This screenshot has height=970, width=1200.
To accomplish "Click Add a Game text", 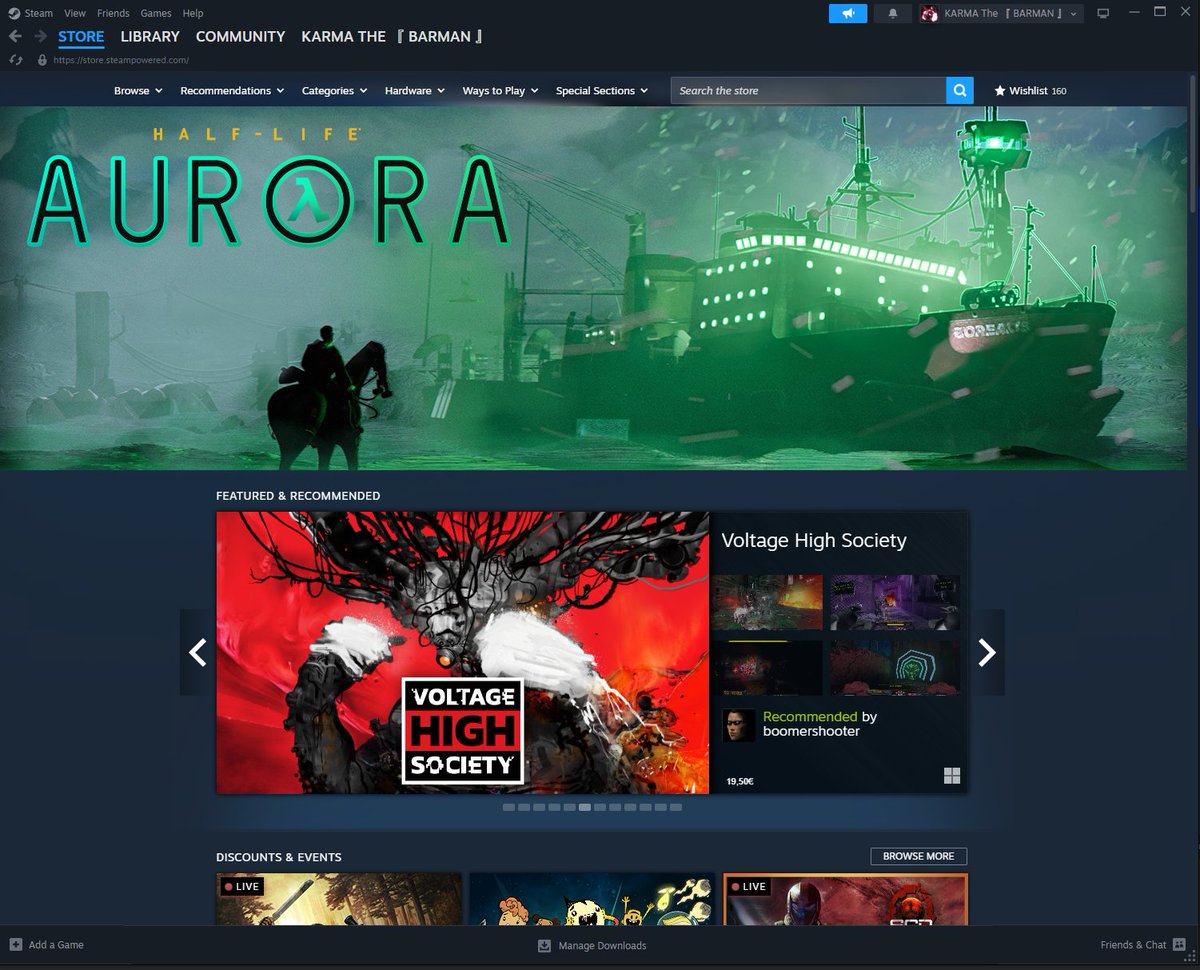I will click(56, 945).
